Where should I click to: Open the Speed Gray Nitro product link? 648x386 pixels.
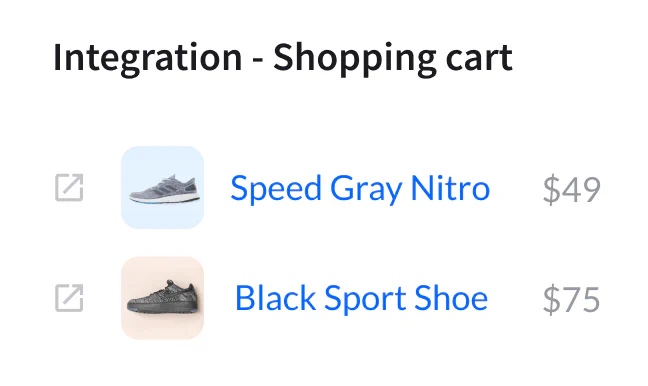pyautogui.click(x=360, y=189)
